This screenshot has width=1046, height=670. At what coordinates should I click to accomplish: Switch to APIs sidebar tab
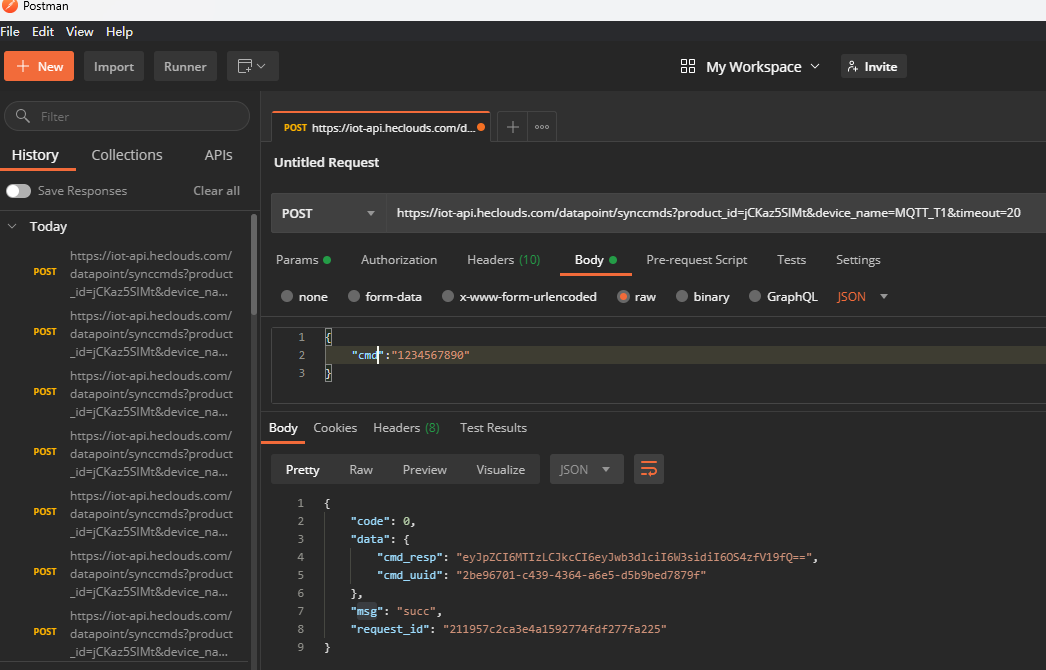(x=218, y=155)
